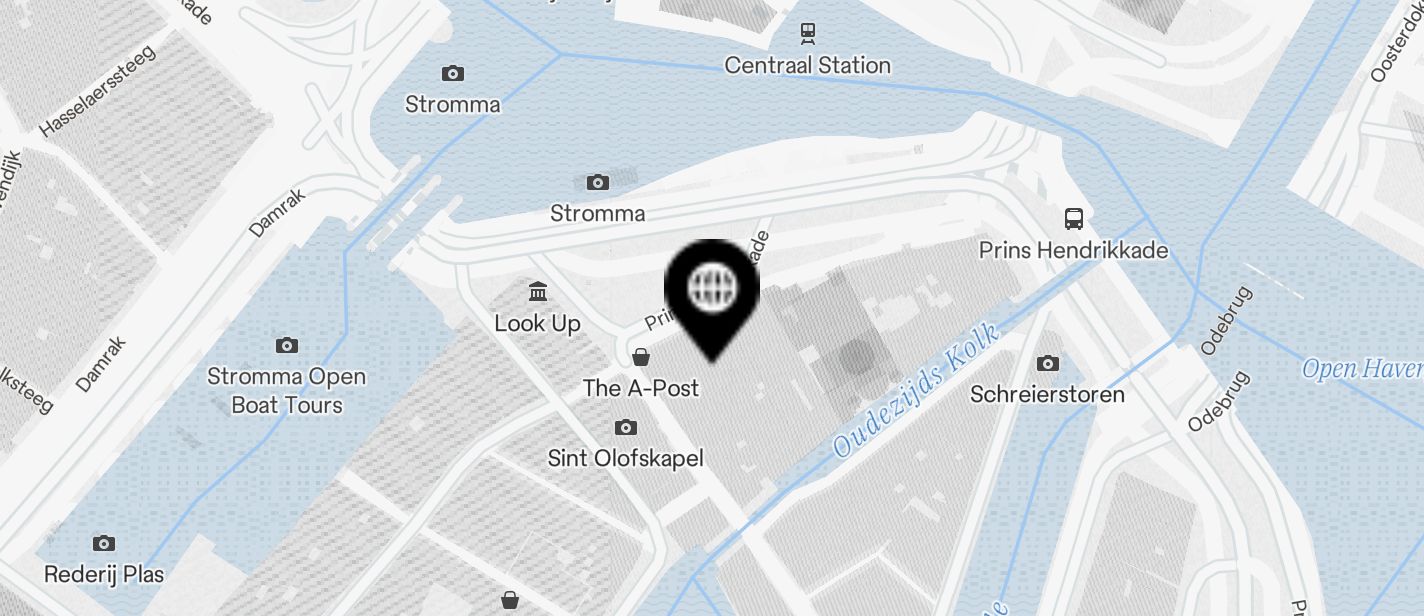
Task: Click the Sint Olofskapel label
Action: tap(626, 459)
